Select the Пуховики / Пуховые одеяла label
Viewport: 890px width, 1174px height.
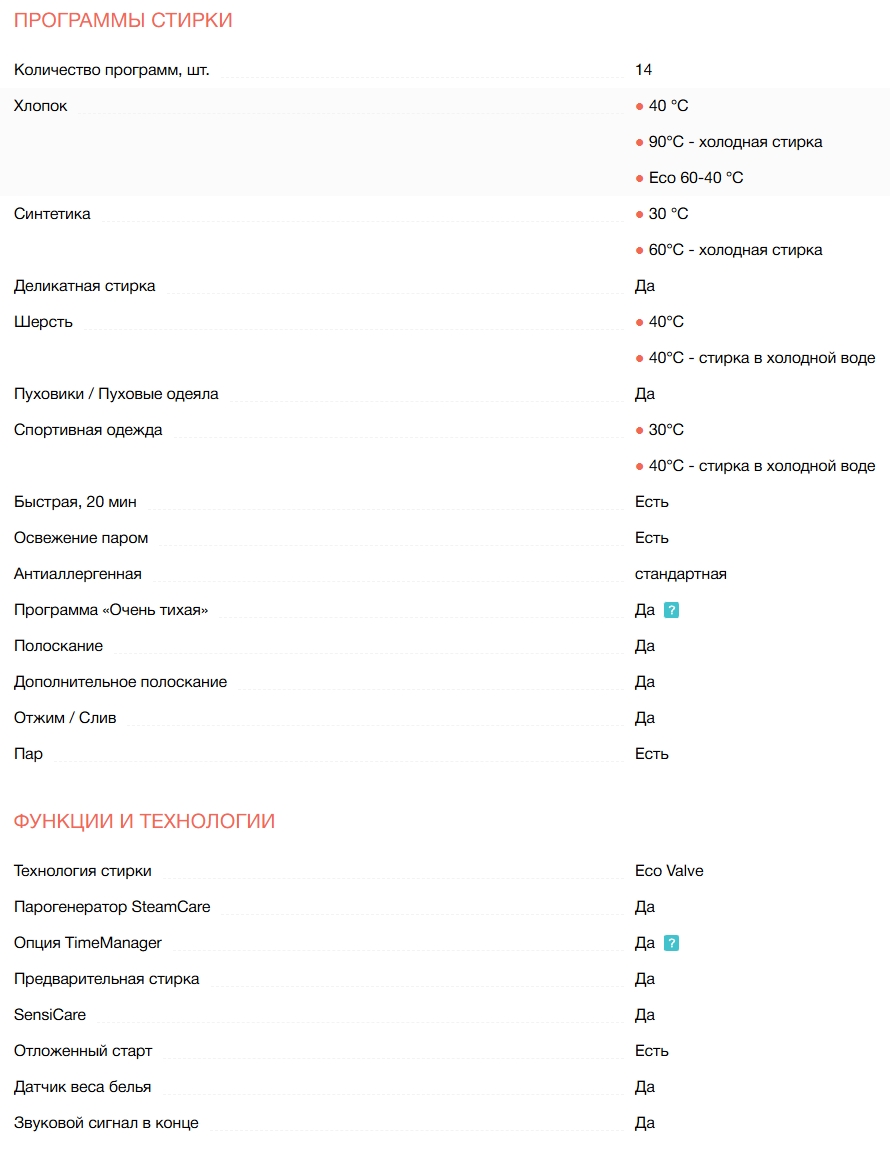(116, 394)
